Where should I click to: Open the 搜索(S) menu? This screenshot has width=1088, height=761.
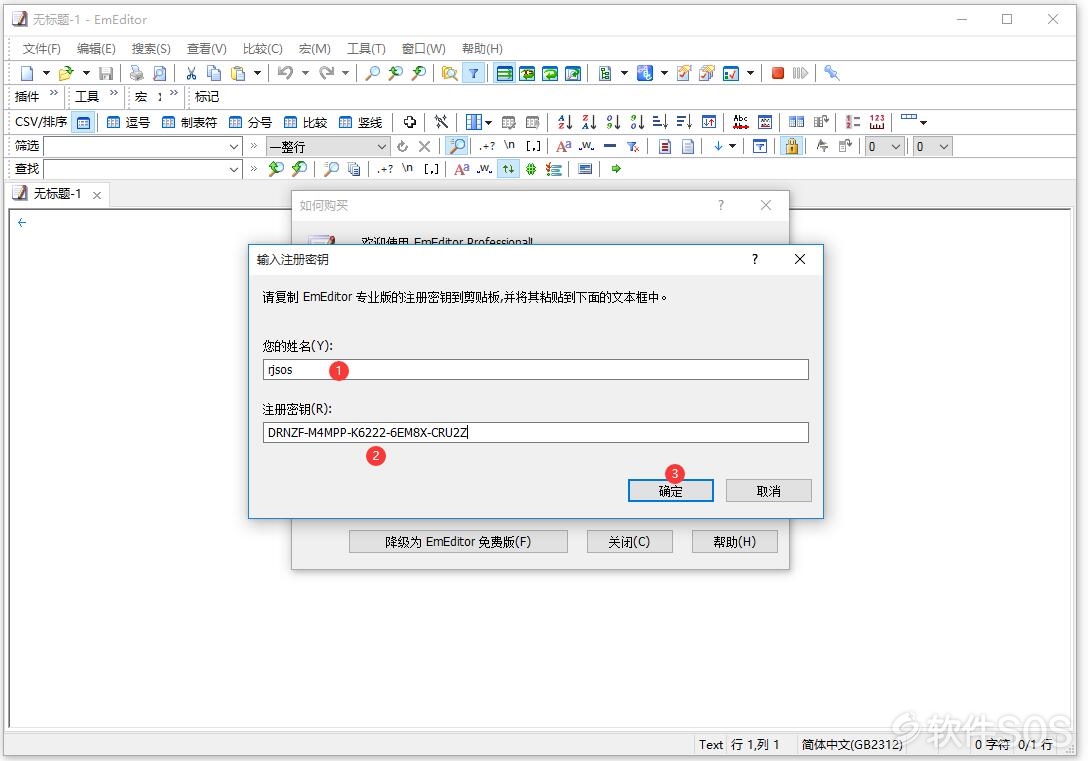(151, 49)
